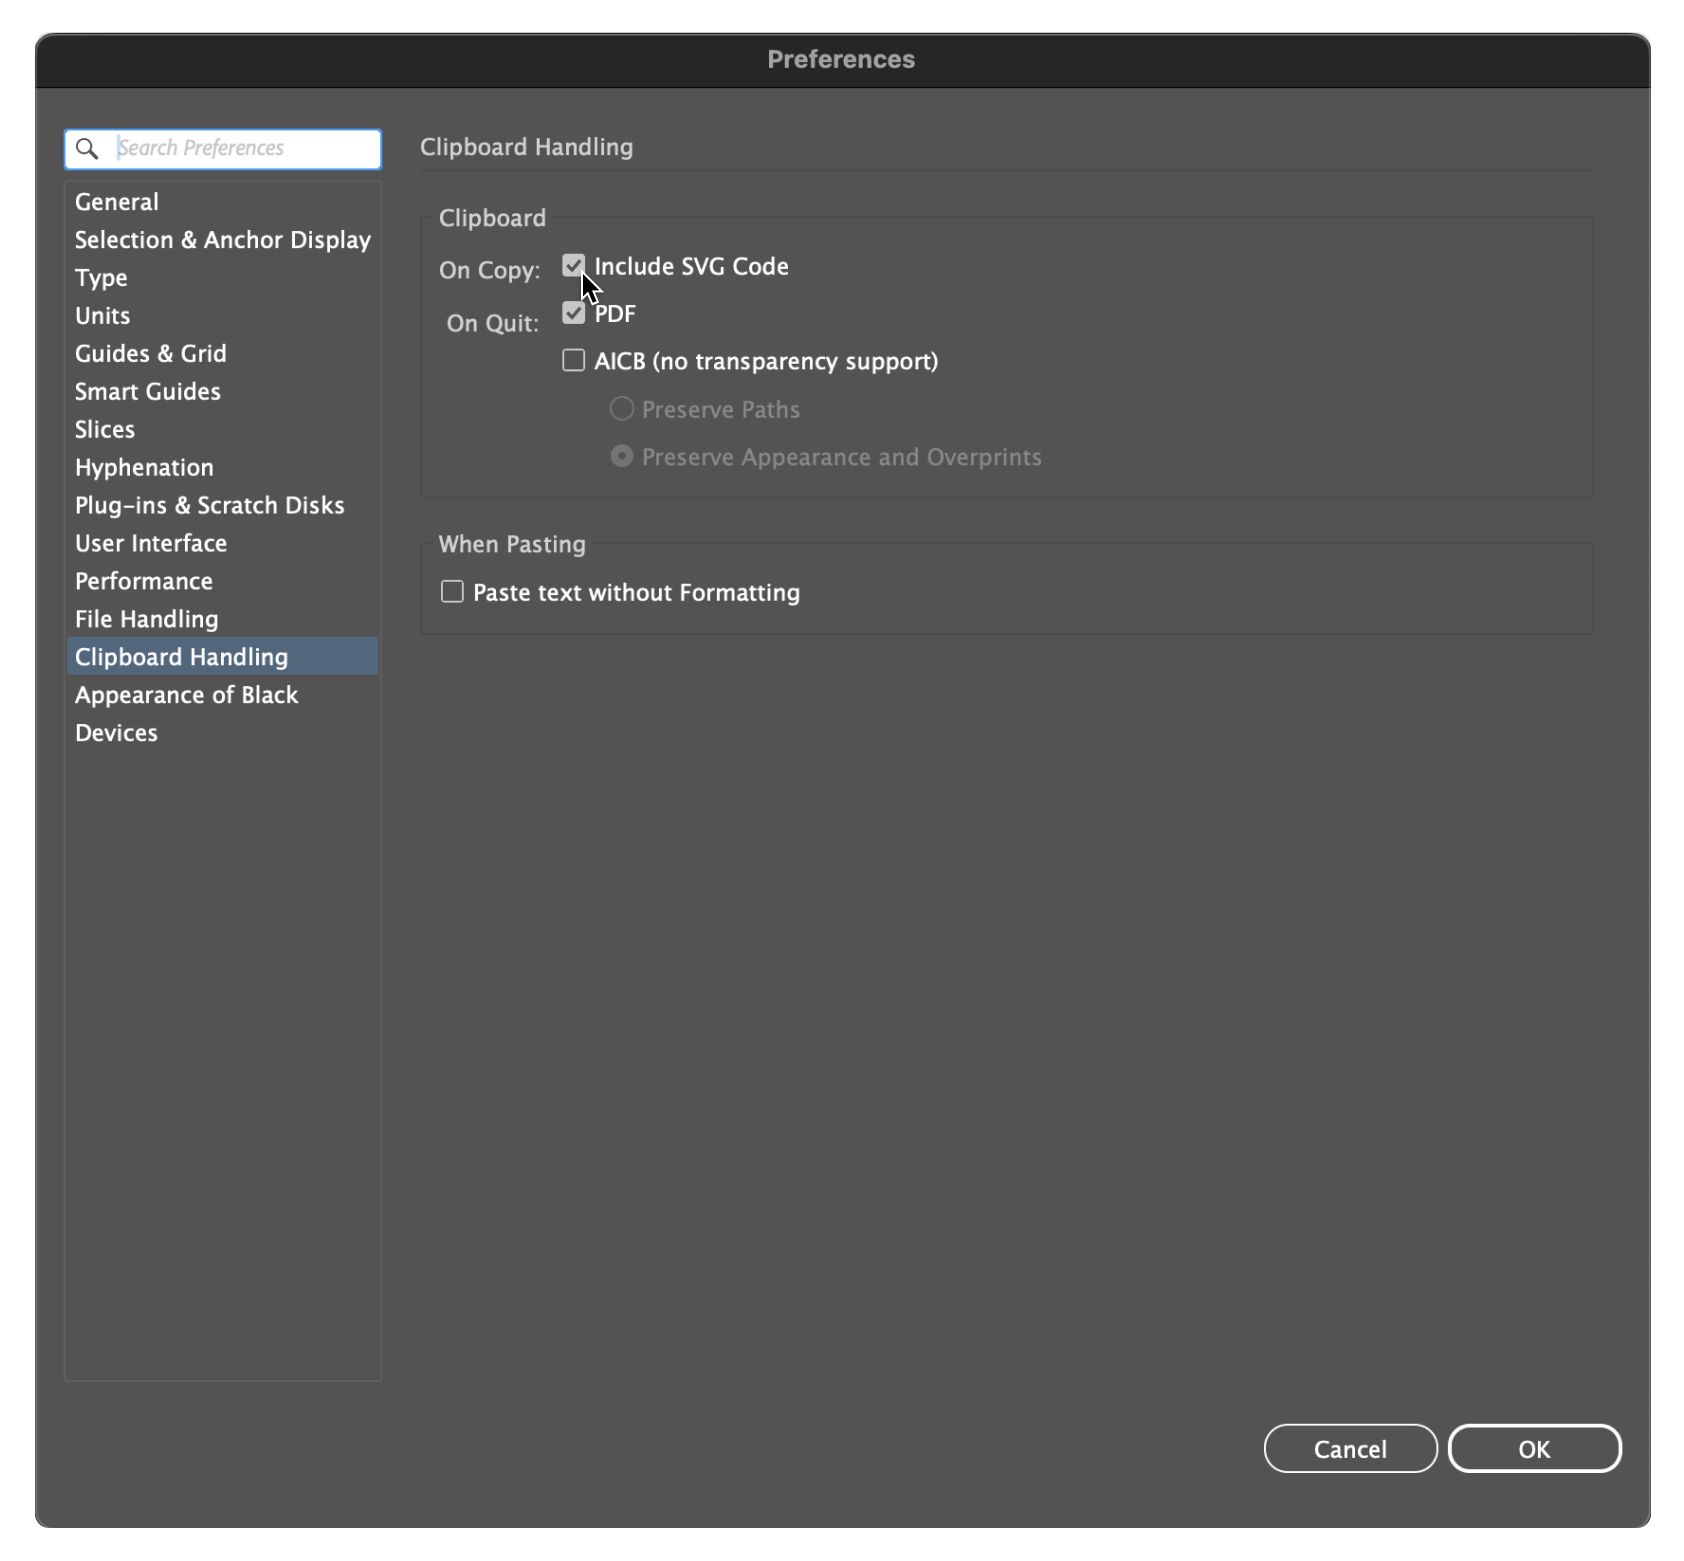Toggle Paste text without Formatting

pyautogui.click(x=450, y=592)
